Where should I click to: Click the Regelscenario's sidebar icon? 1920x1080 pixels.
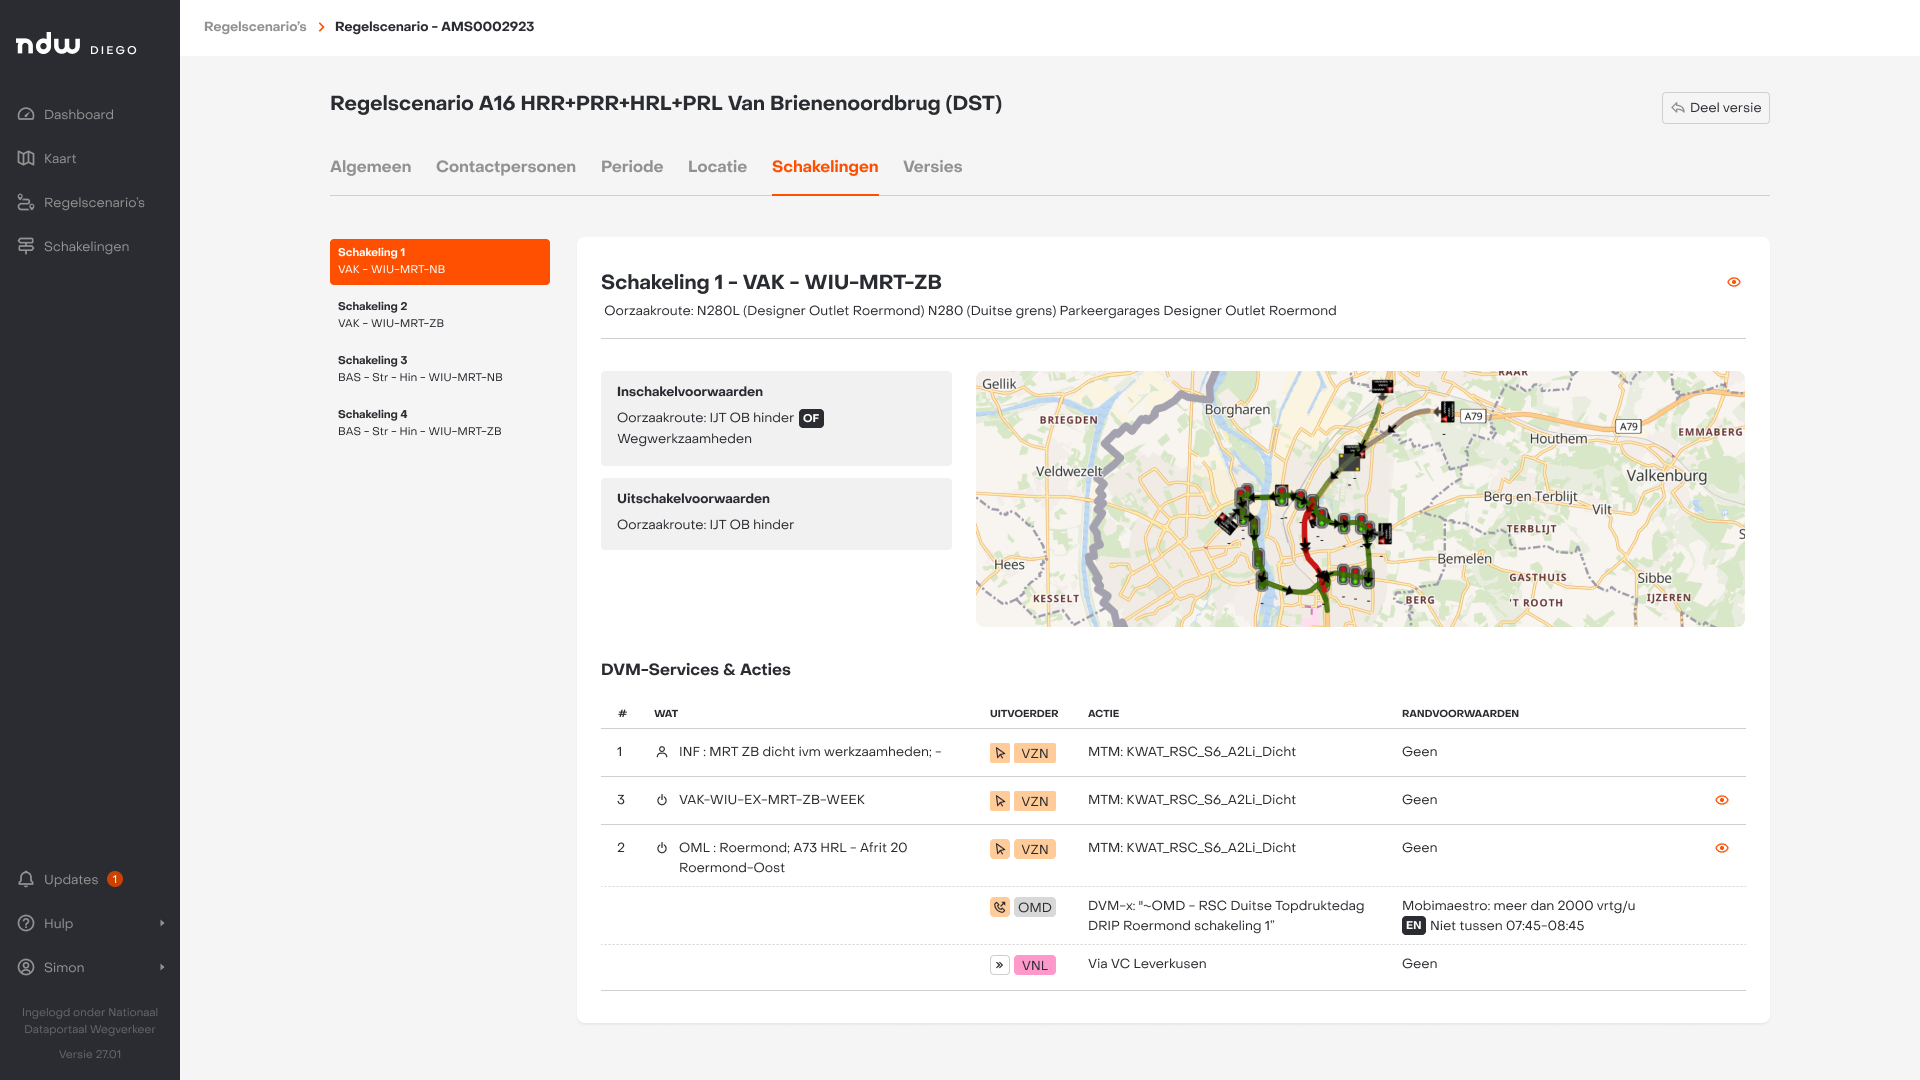(x=26, y=202)
